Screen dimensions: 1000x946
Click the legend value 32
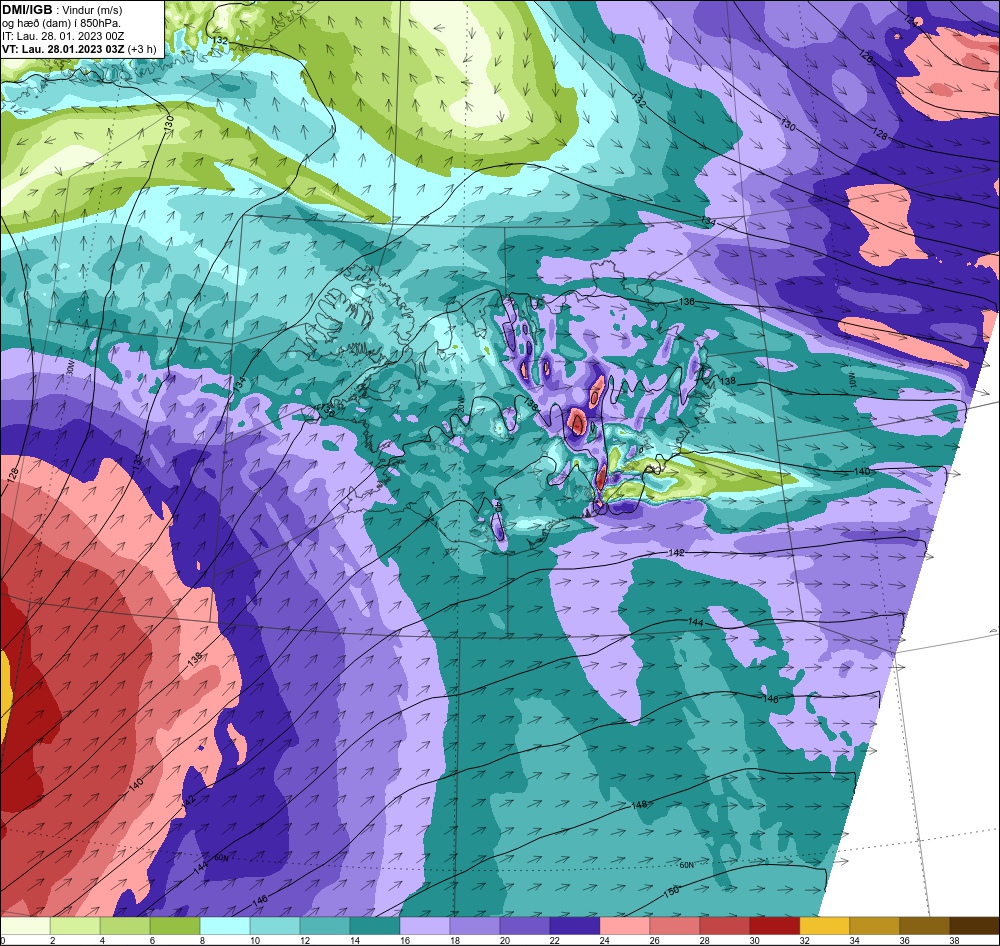click(x=804, y=940)
